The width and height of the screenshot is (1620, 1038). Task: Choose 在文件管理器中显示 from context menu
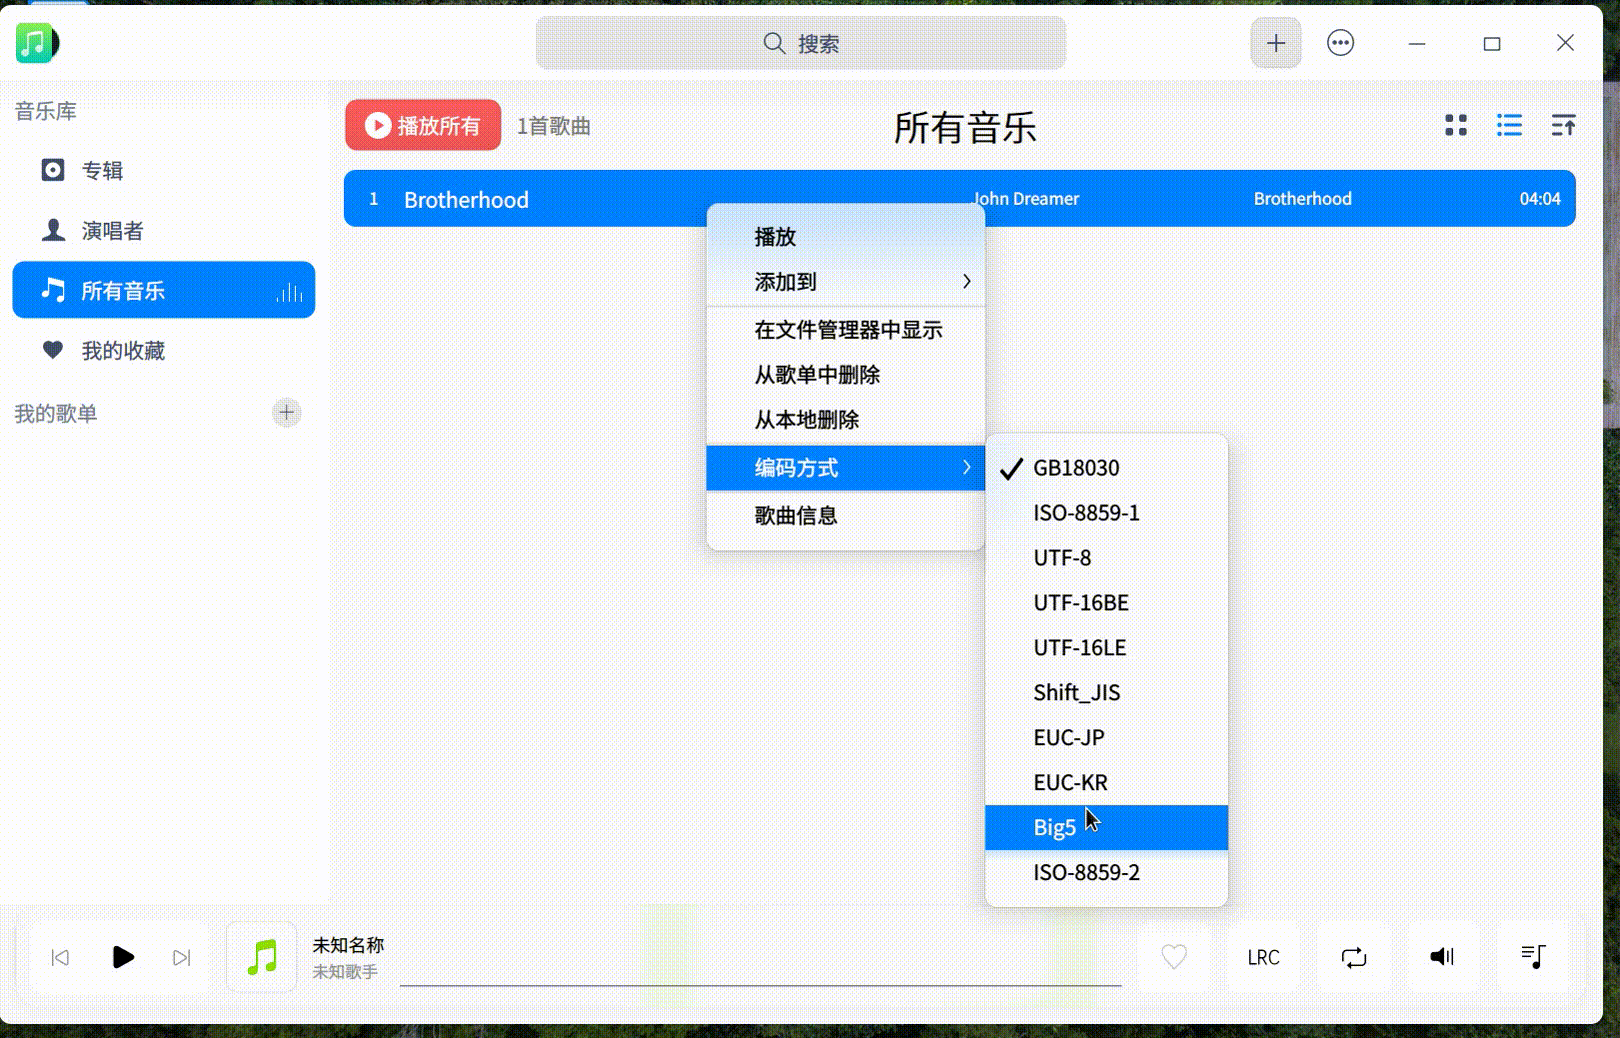coord(846,330)
